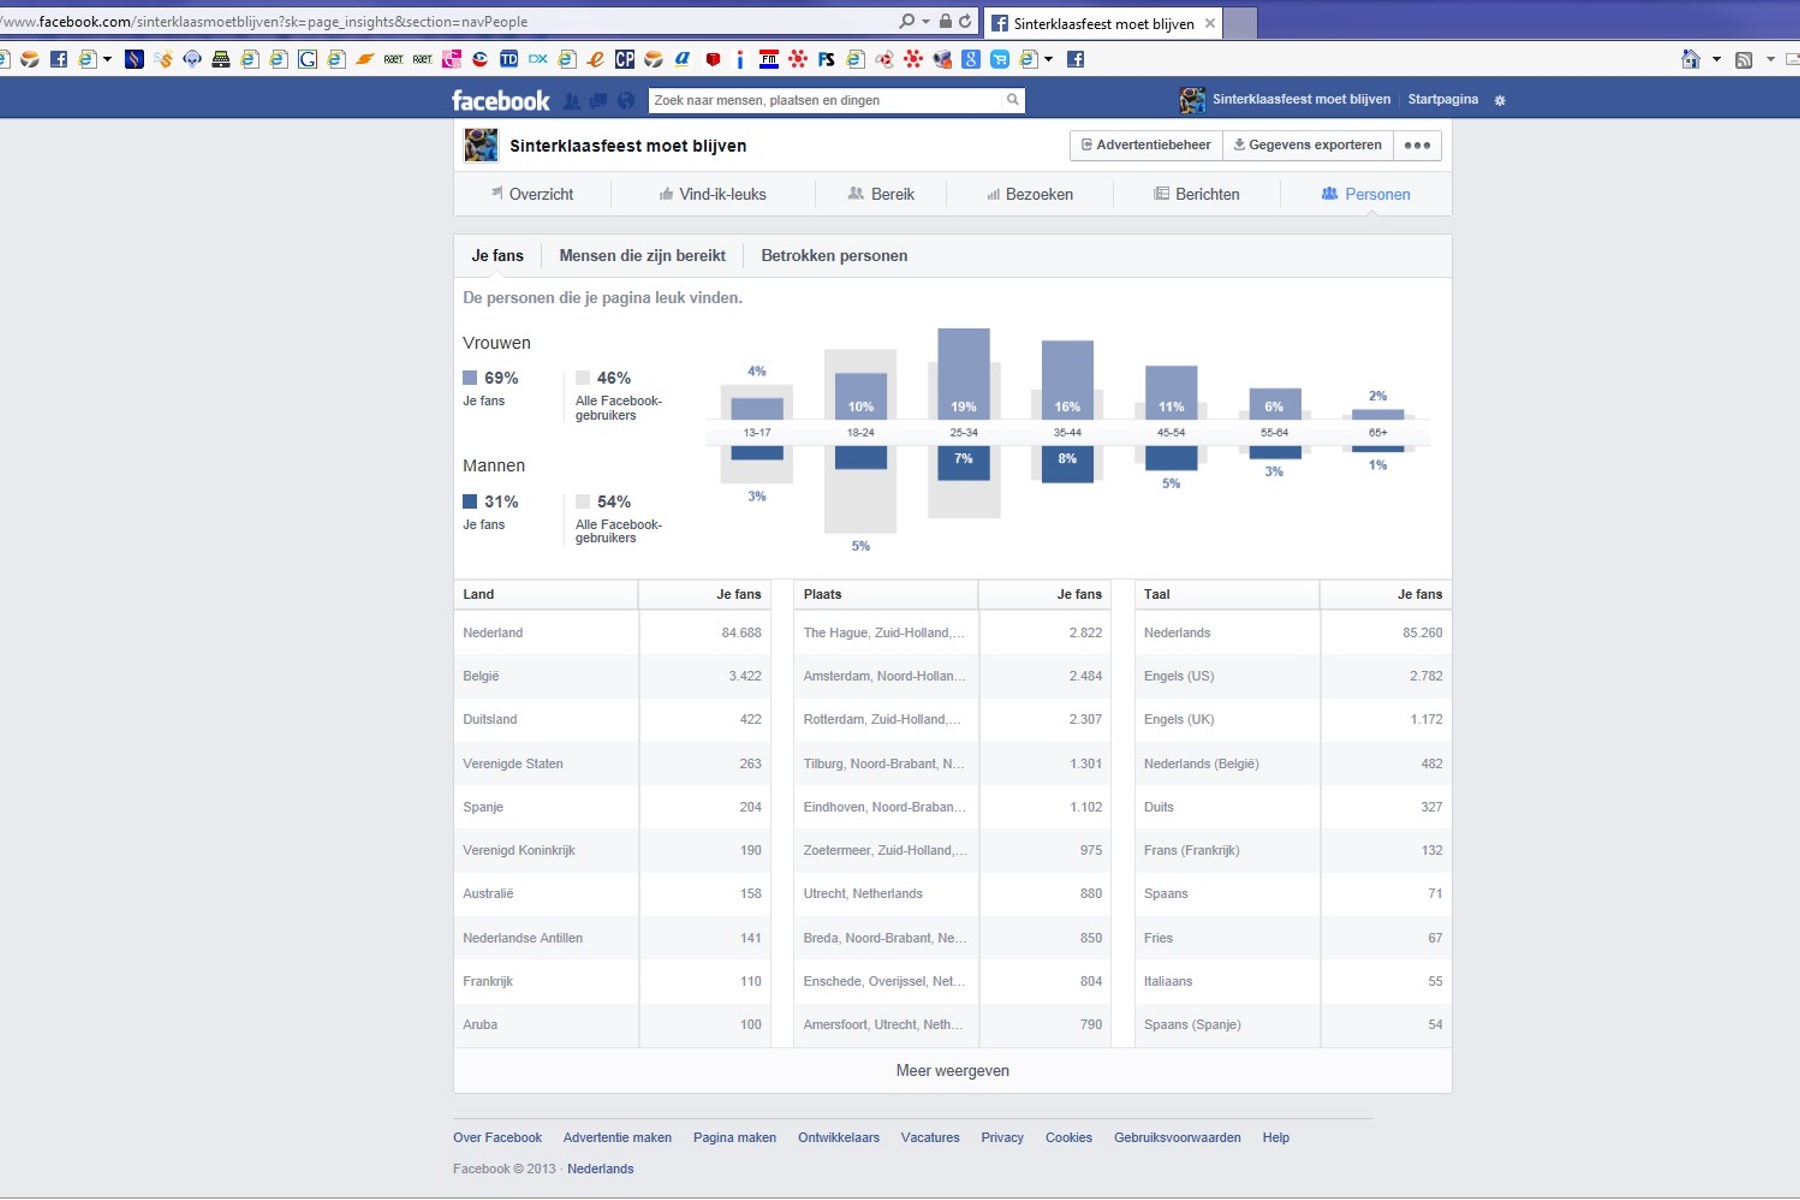Open the Facebook logo home link
Viewport: 1800px width, 1200px height.
click(500, 100)
